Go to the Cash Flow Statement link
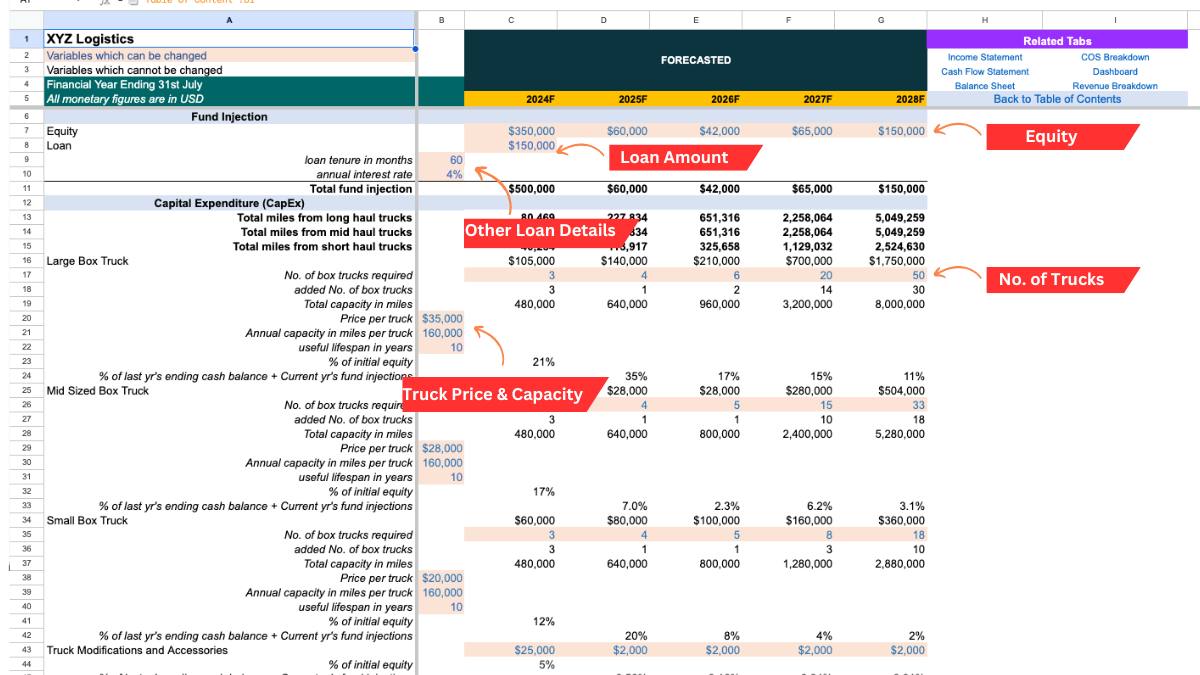The image size is (1200, 675). pyautogui.click(x=985, y=72)
